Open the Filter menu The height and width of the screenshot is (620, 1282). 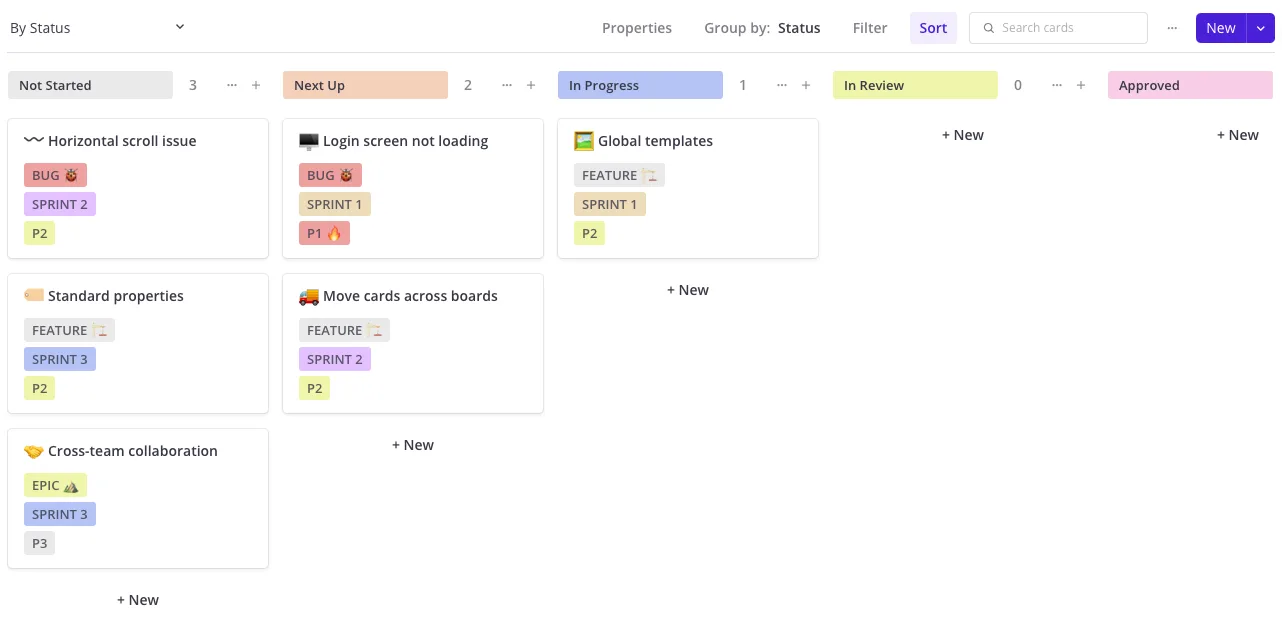870,28
